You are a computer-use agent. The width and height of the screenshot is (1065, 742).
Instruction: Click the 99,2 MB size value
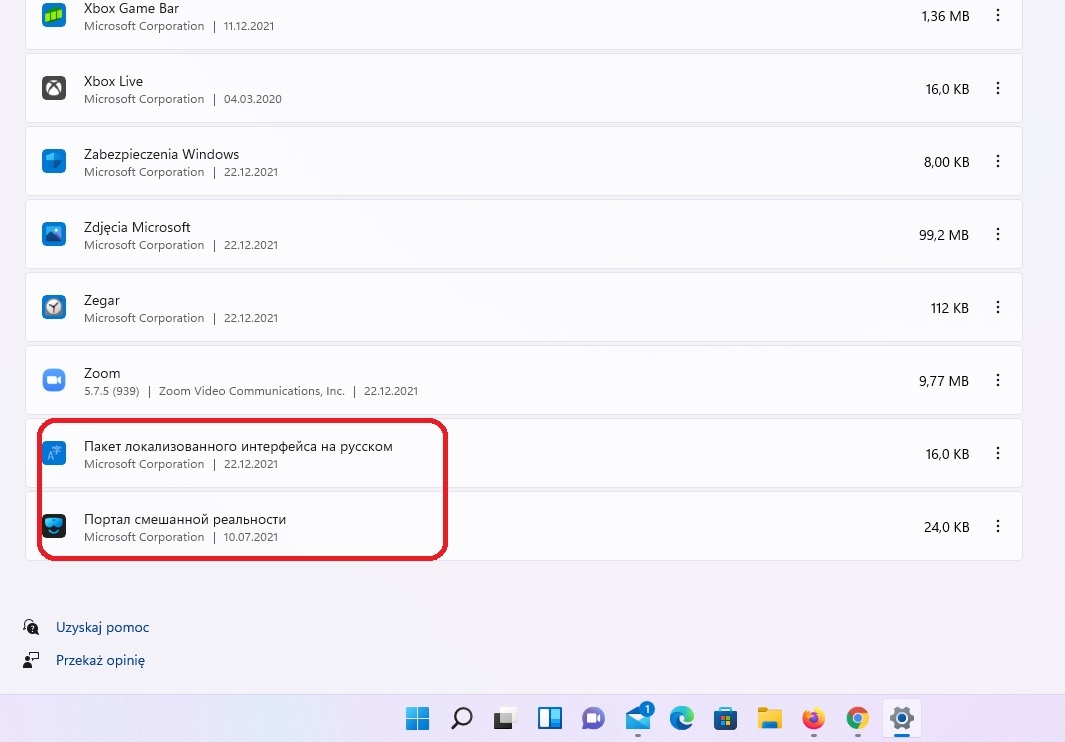click(943, 235)
